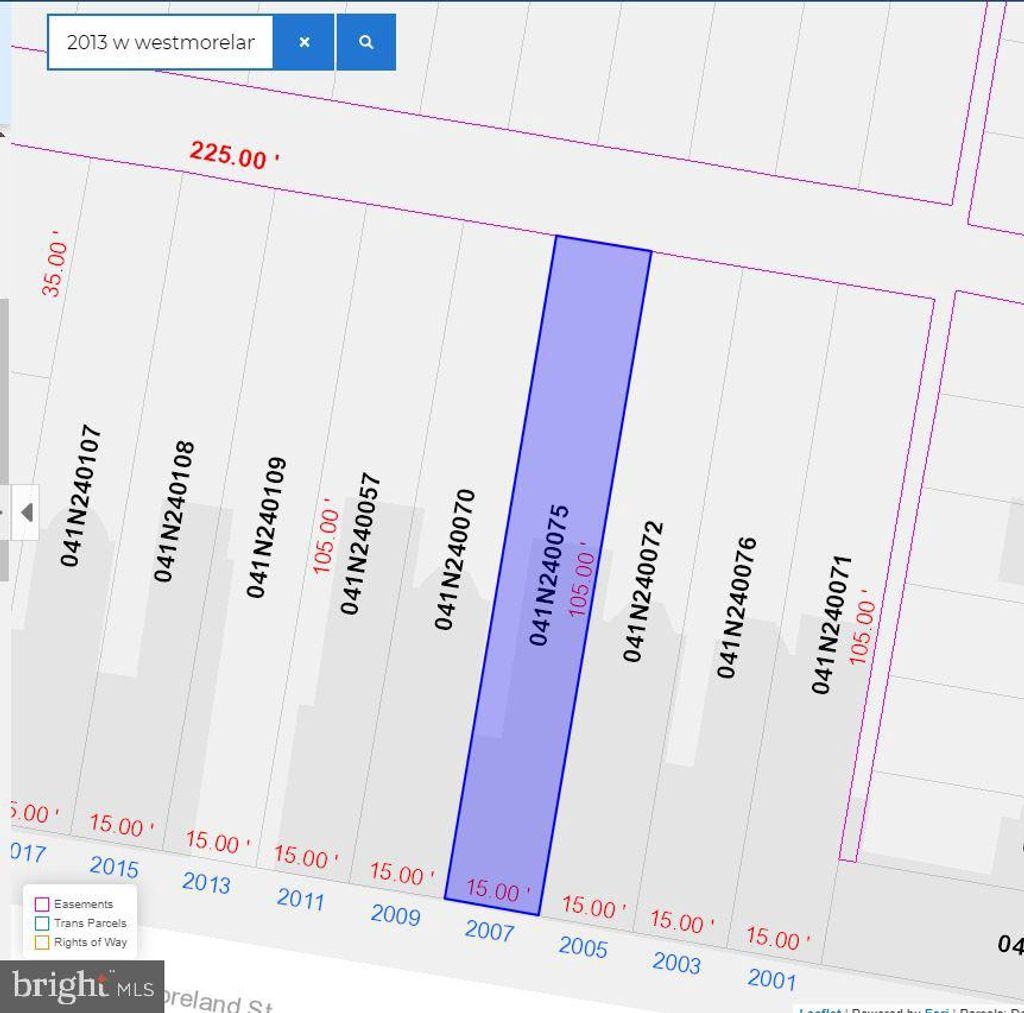
Task: Choose parcel 041N240109 on the map
Action: point(267,527)
